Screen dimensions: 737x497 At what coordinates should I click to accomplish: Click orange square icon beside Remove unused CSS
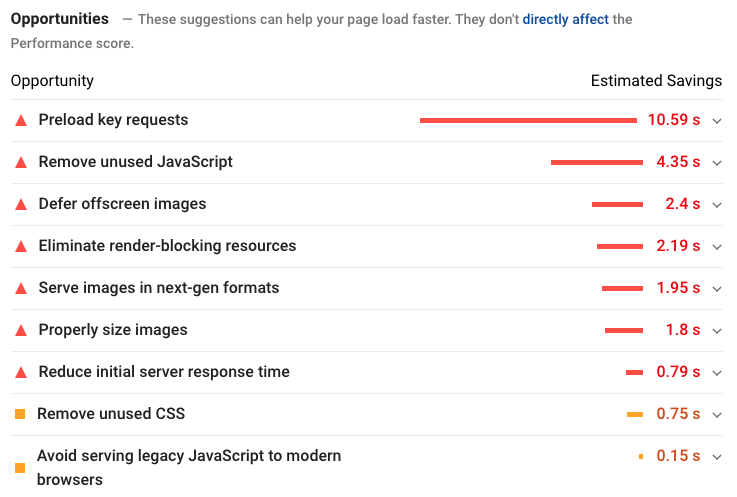pos(20,414)
